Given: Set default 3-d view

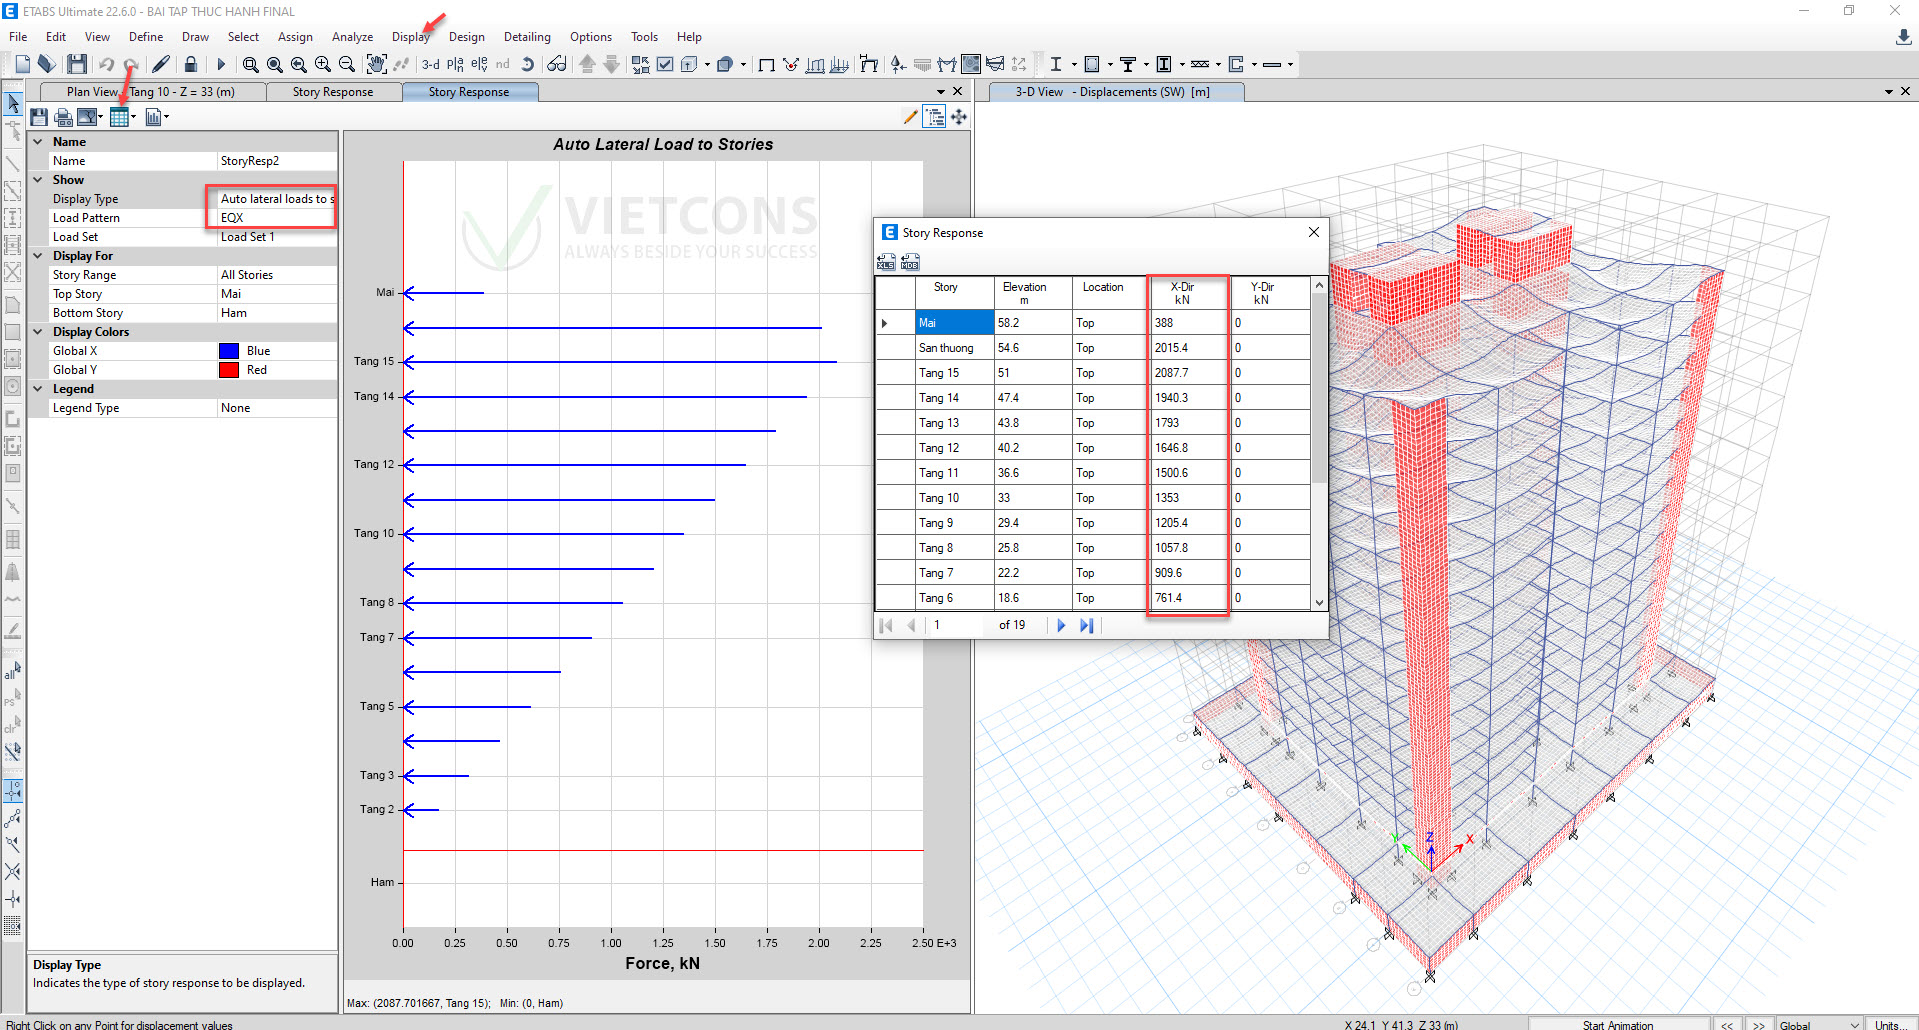Looking at the screenshot, I should click(x=431, y=64).
